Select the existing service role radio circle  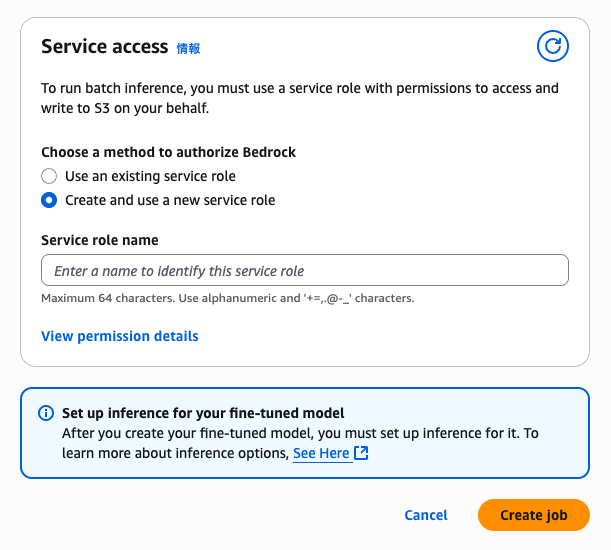(x=49, y=176)
